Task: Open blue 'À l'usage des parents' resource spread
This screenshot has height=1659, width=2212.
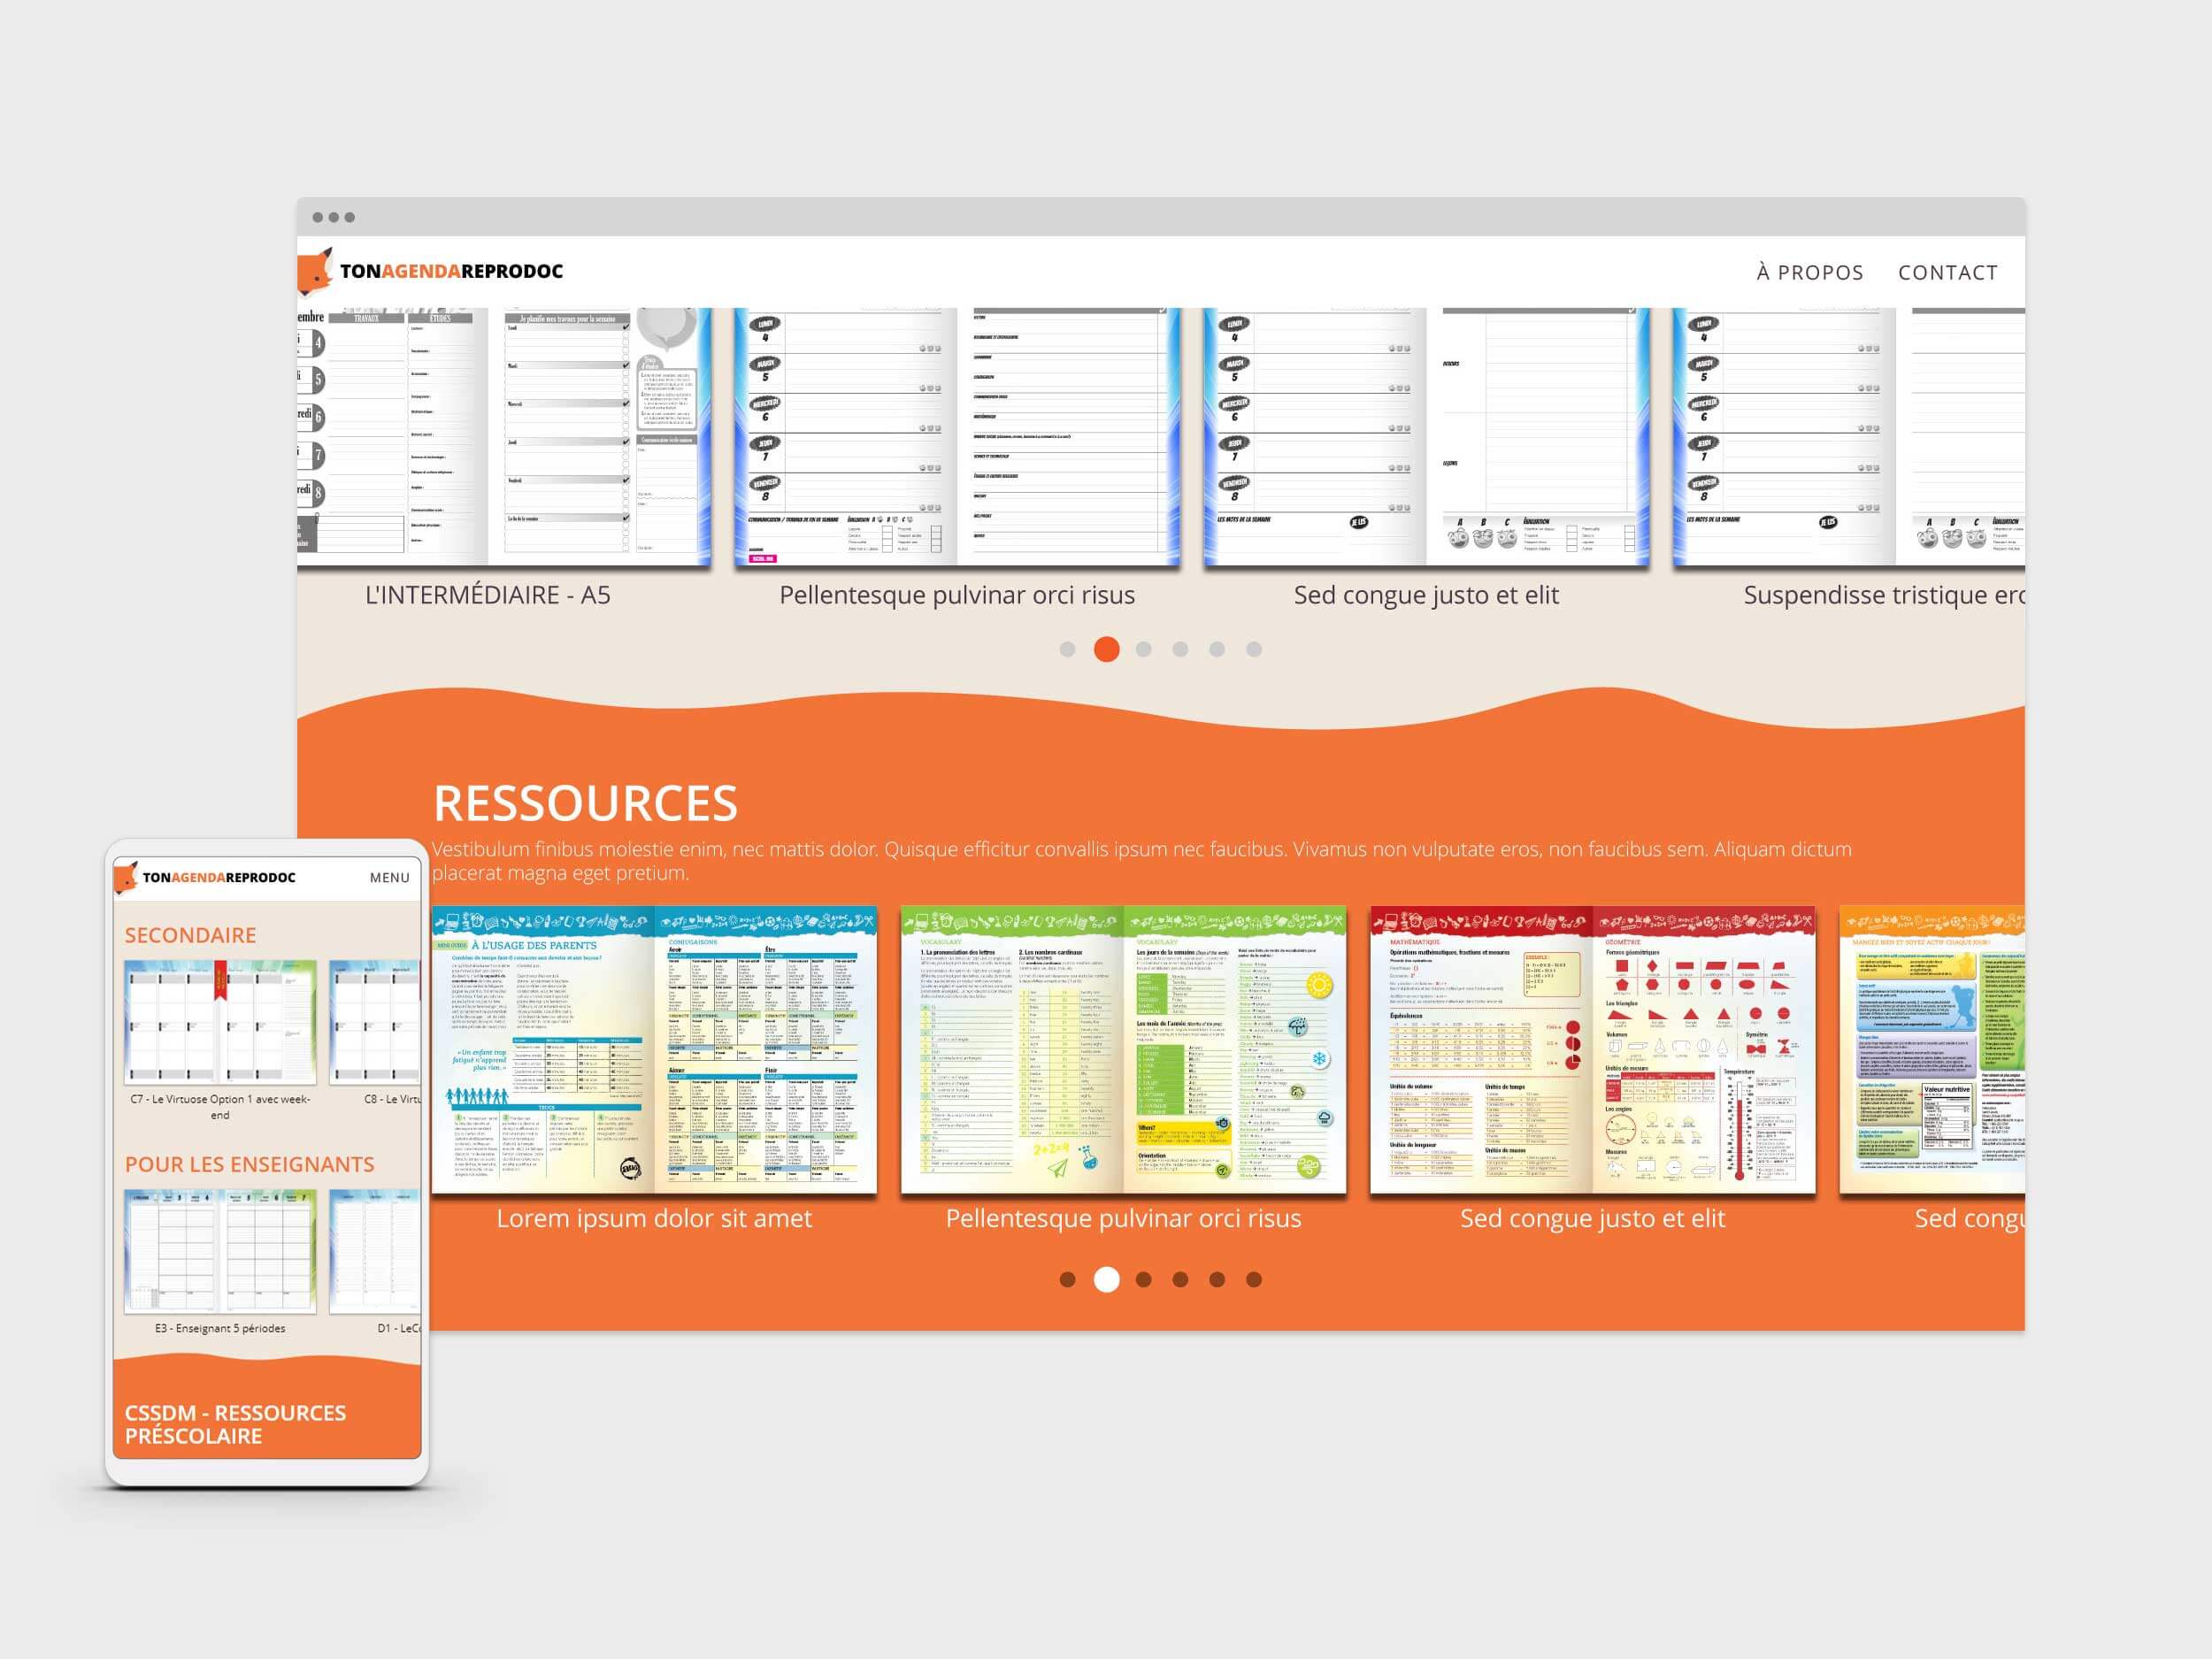Action: (654, 1050)
